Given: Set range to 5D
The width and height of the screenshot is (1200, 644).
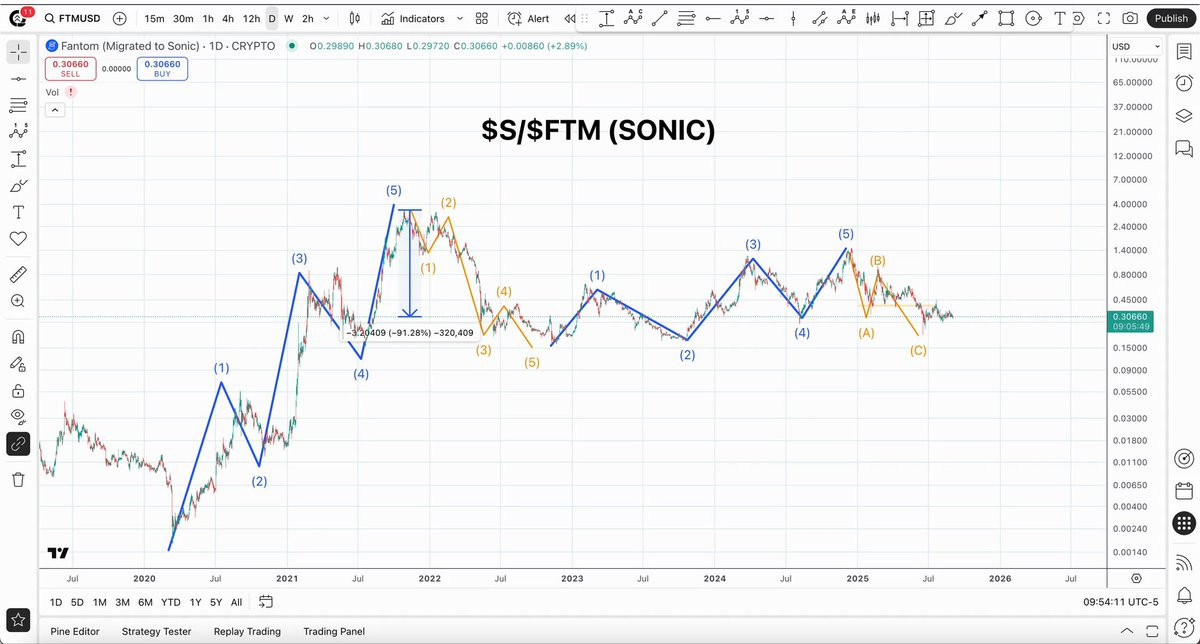Looking at the screenshot, I should pyautogui.click(x=77, y=602).
